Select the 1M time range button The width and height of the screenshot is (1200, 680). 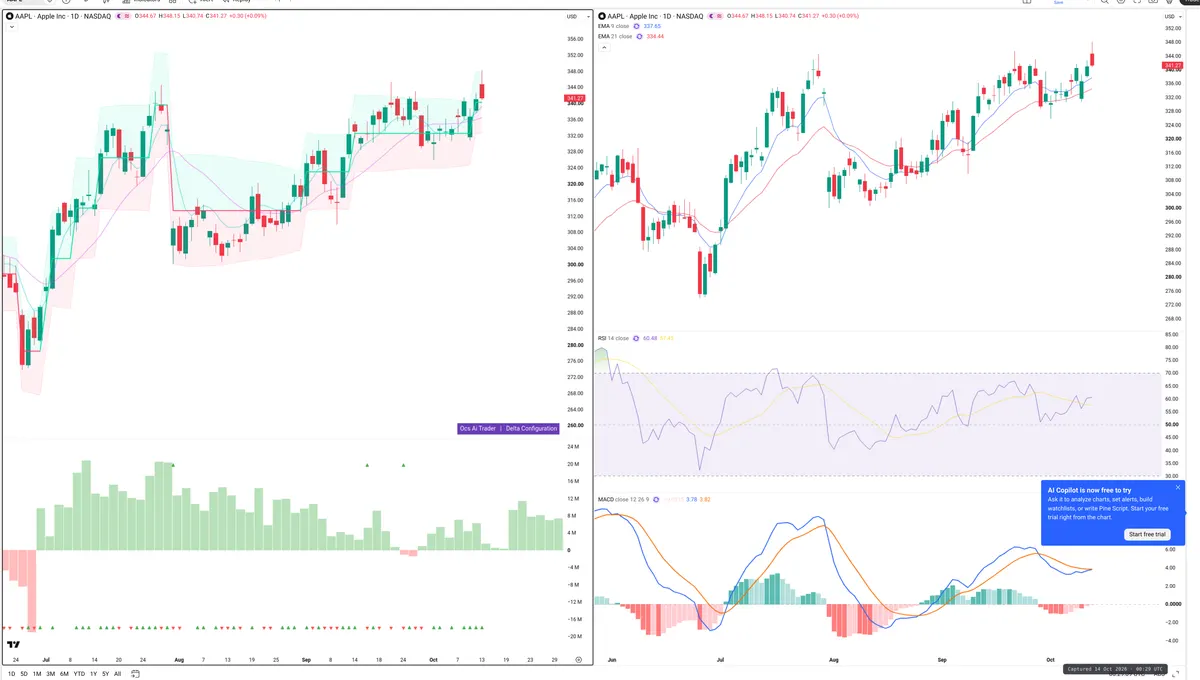point(37,674)
